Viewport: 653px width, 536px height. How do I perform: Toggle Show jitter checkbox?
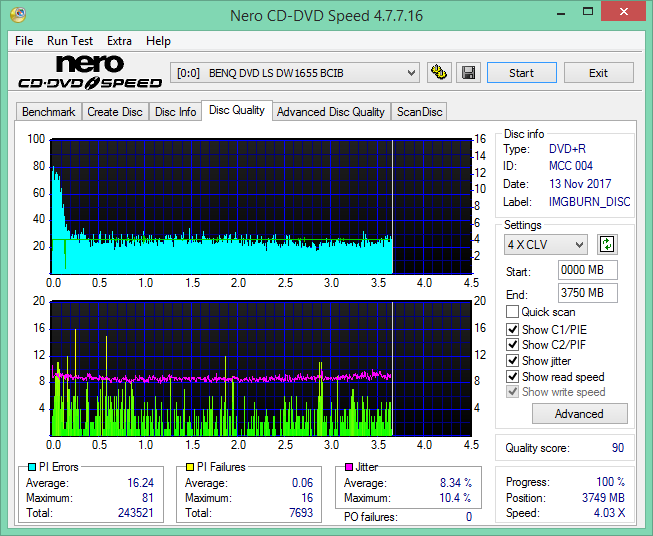pos(512,361)
